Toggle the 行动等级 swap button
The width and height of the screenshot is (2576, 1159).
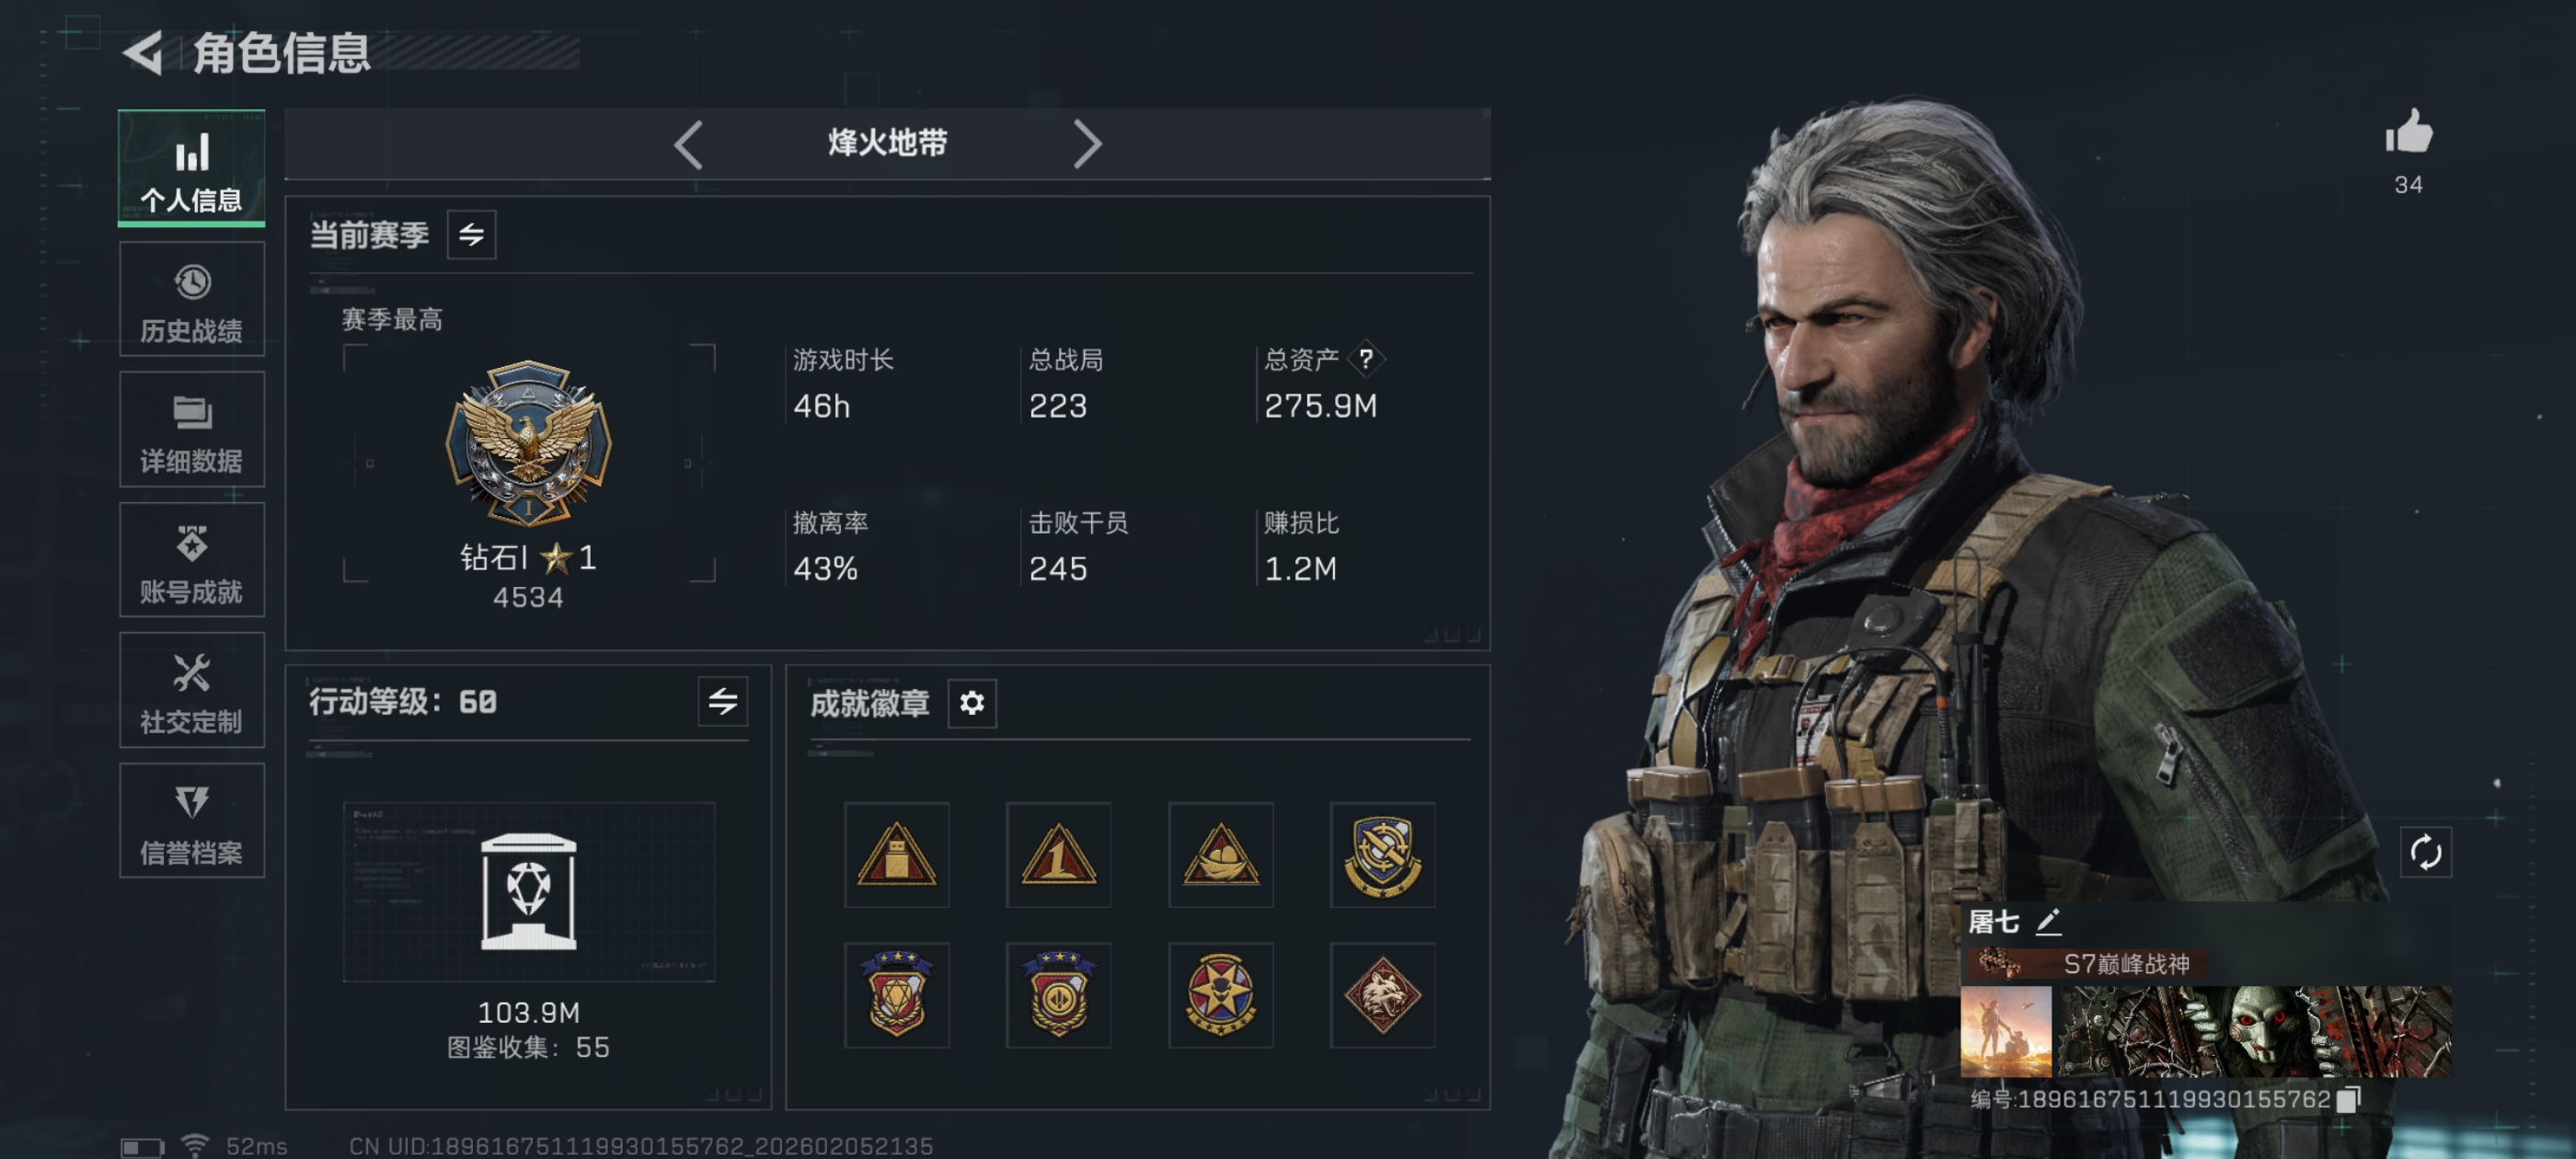tap(723, 701)
